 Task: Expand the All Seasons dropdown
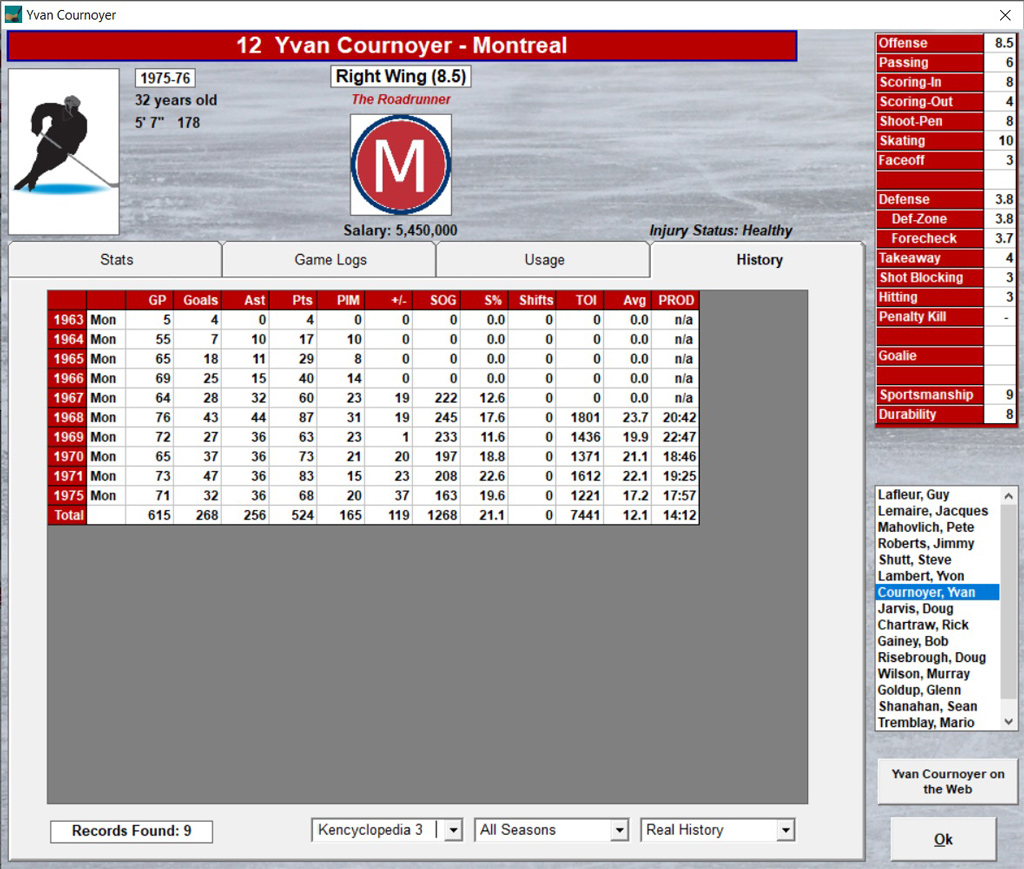click(x=619, y=830)
